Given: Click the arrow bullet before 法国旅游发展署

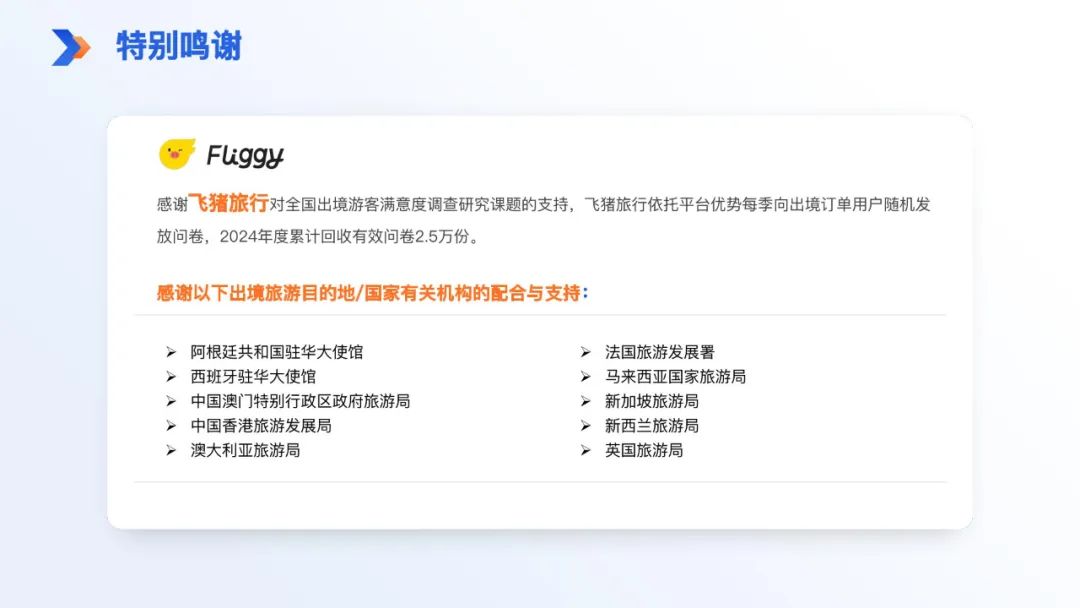Looking at the screenshot, I should click(585, 352).
